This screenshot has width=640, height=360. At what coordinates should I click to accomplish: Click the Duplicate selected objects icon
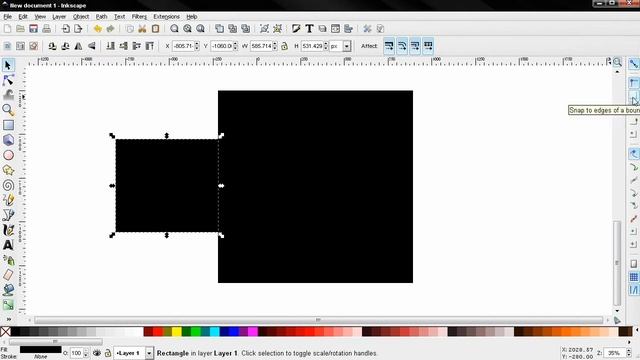[x=219, y=29]
